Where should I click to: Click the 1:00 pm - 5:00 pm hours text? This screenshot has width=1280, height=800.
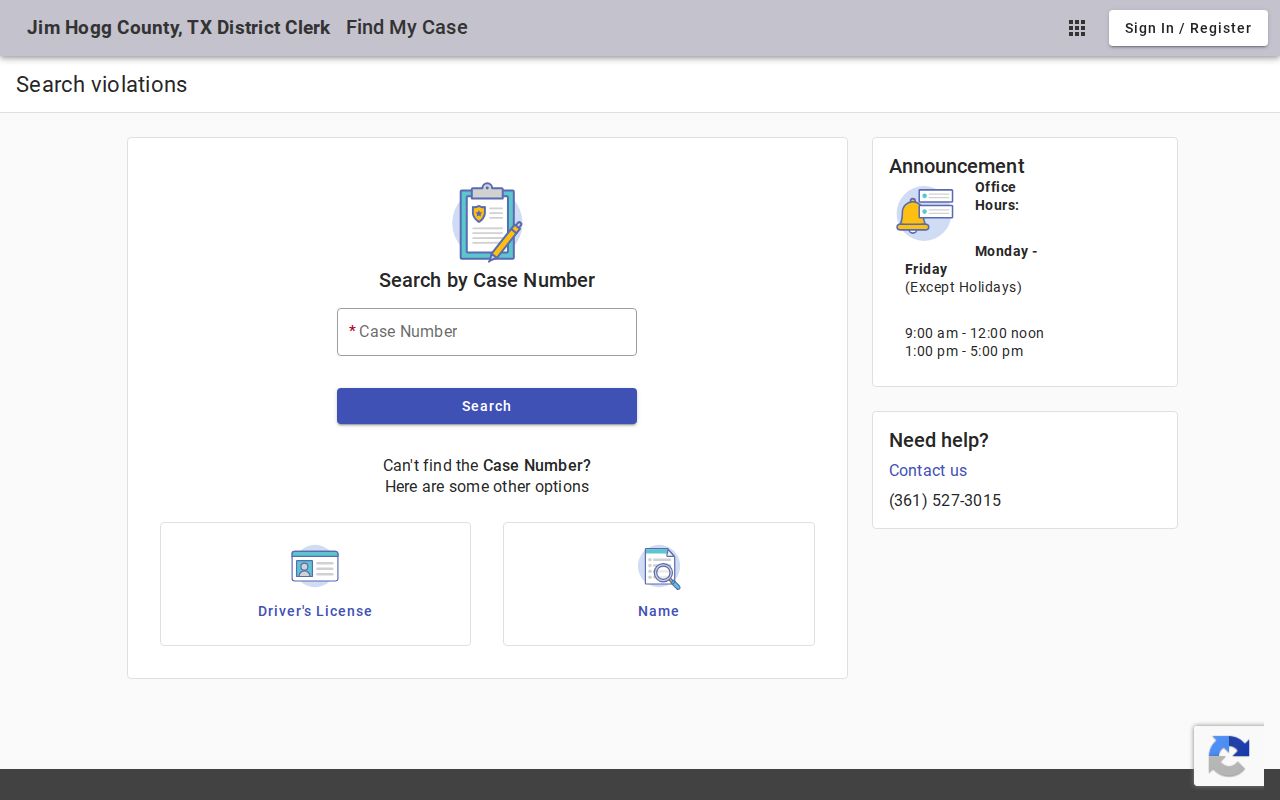(964, 351)
